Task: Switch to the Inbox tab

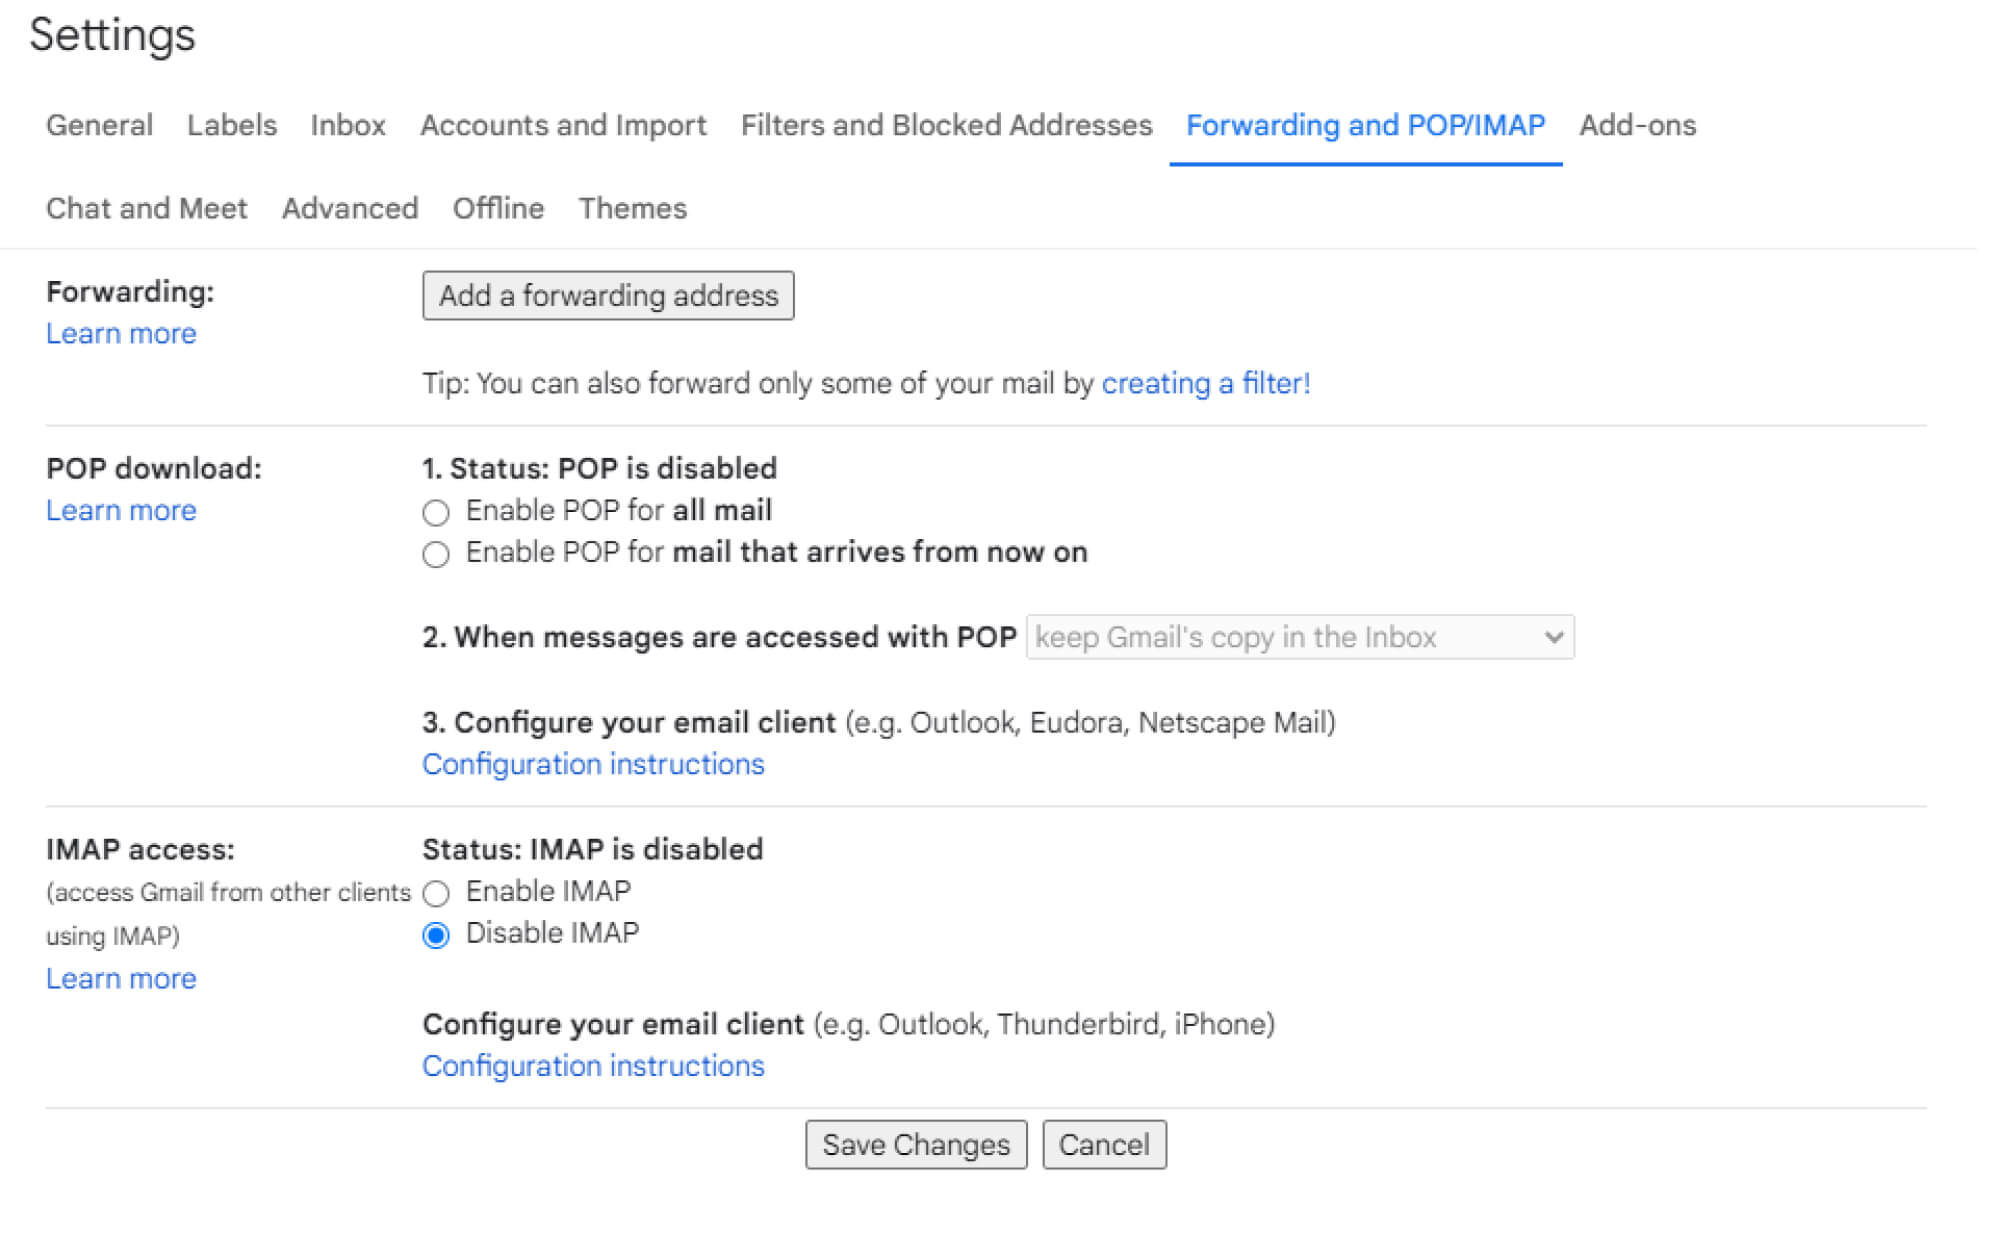Action: [348, 125]
